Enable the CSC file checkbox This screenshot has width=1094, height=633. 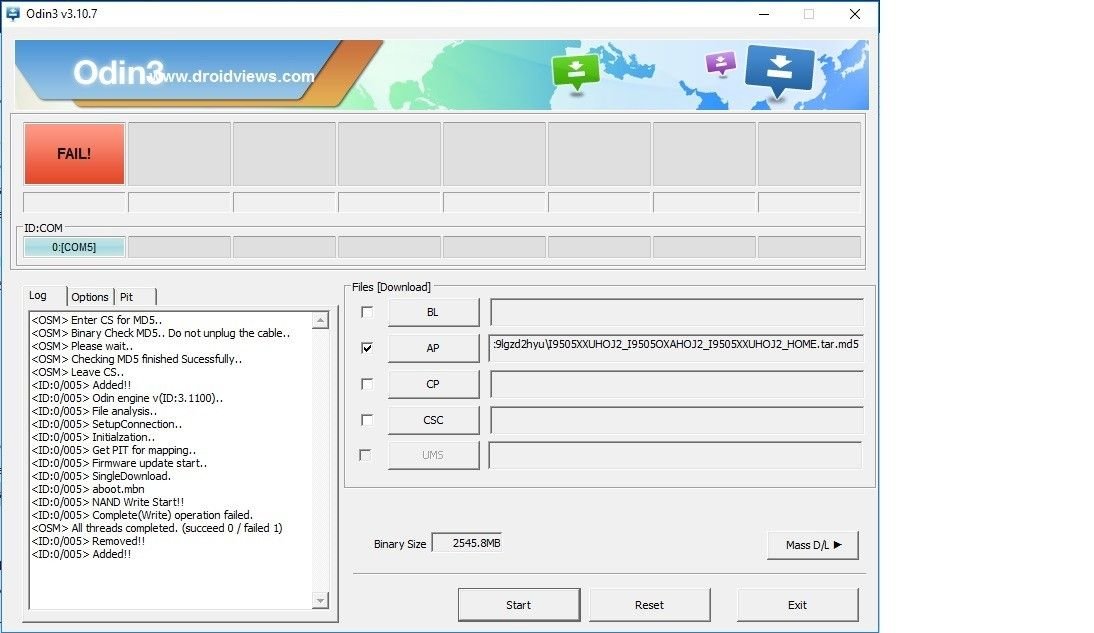click(367, 419)
